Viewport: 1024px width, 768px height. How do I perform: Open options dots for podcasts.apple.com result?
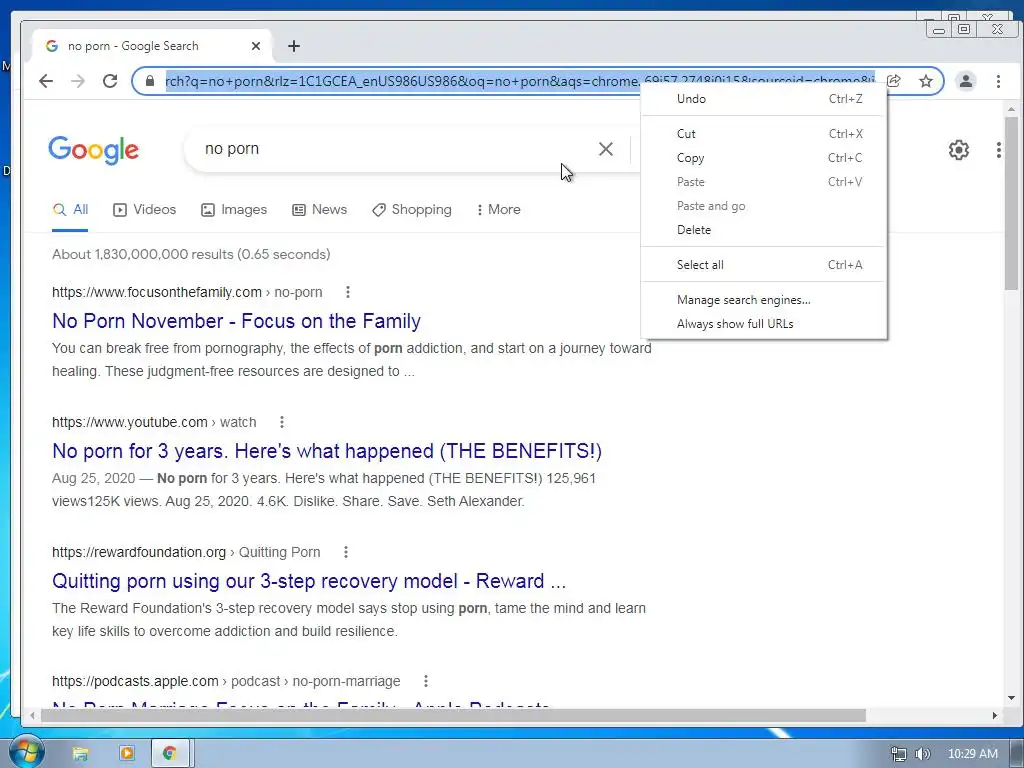(425, 681)
